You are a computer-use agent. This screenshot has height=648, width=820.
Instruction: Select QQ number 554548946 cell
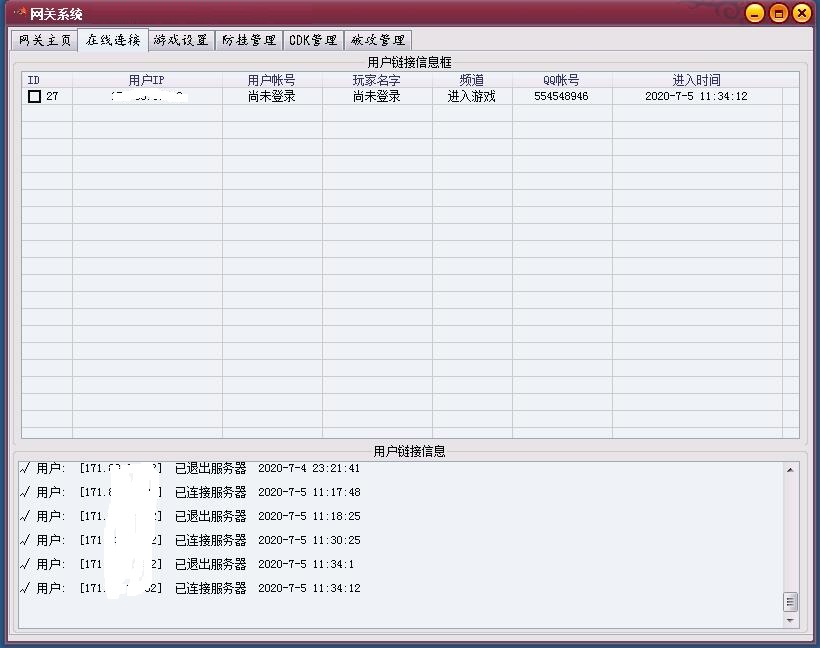561,96
